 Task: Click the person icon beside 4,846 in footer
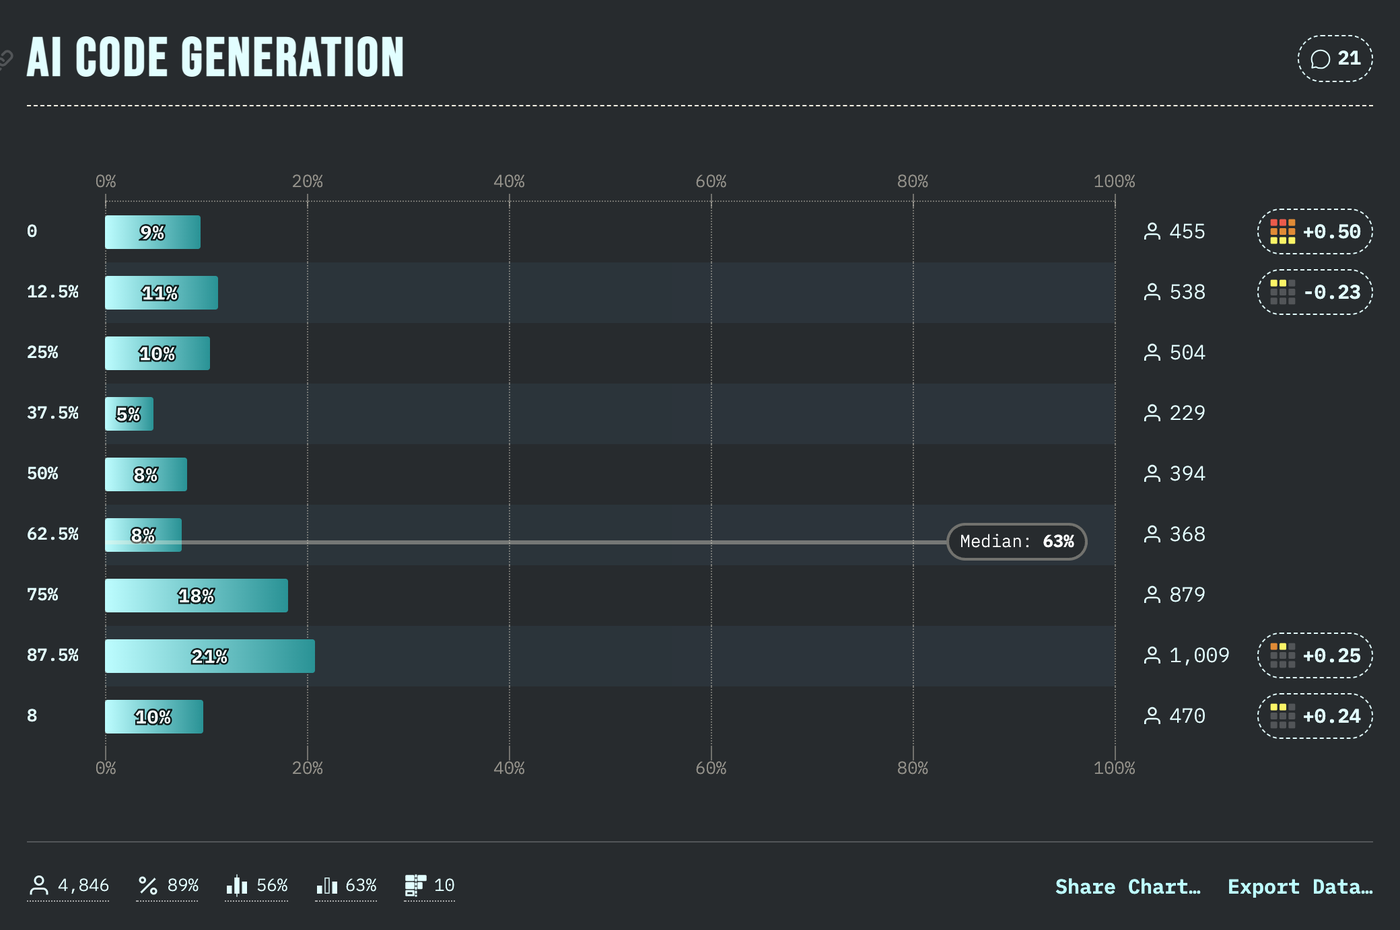[x=39, y=886]
